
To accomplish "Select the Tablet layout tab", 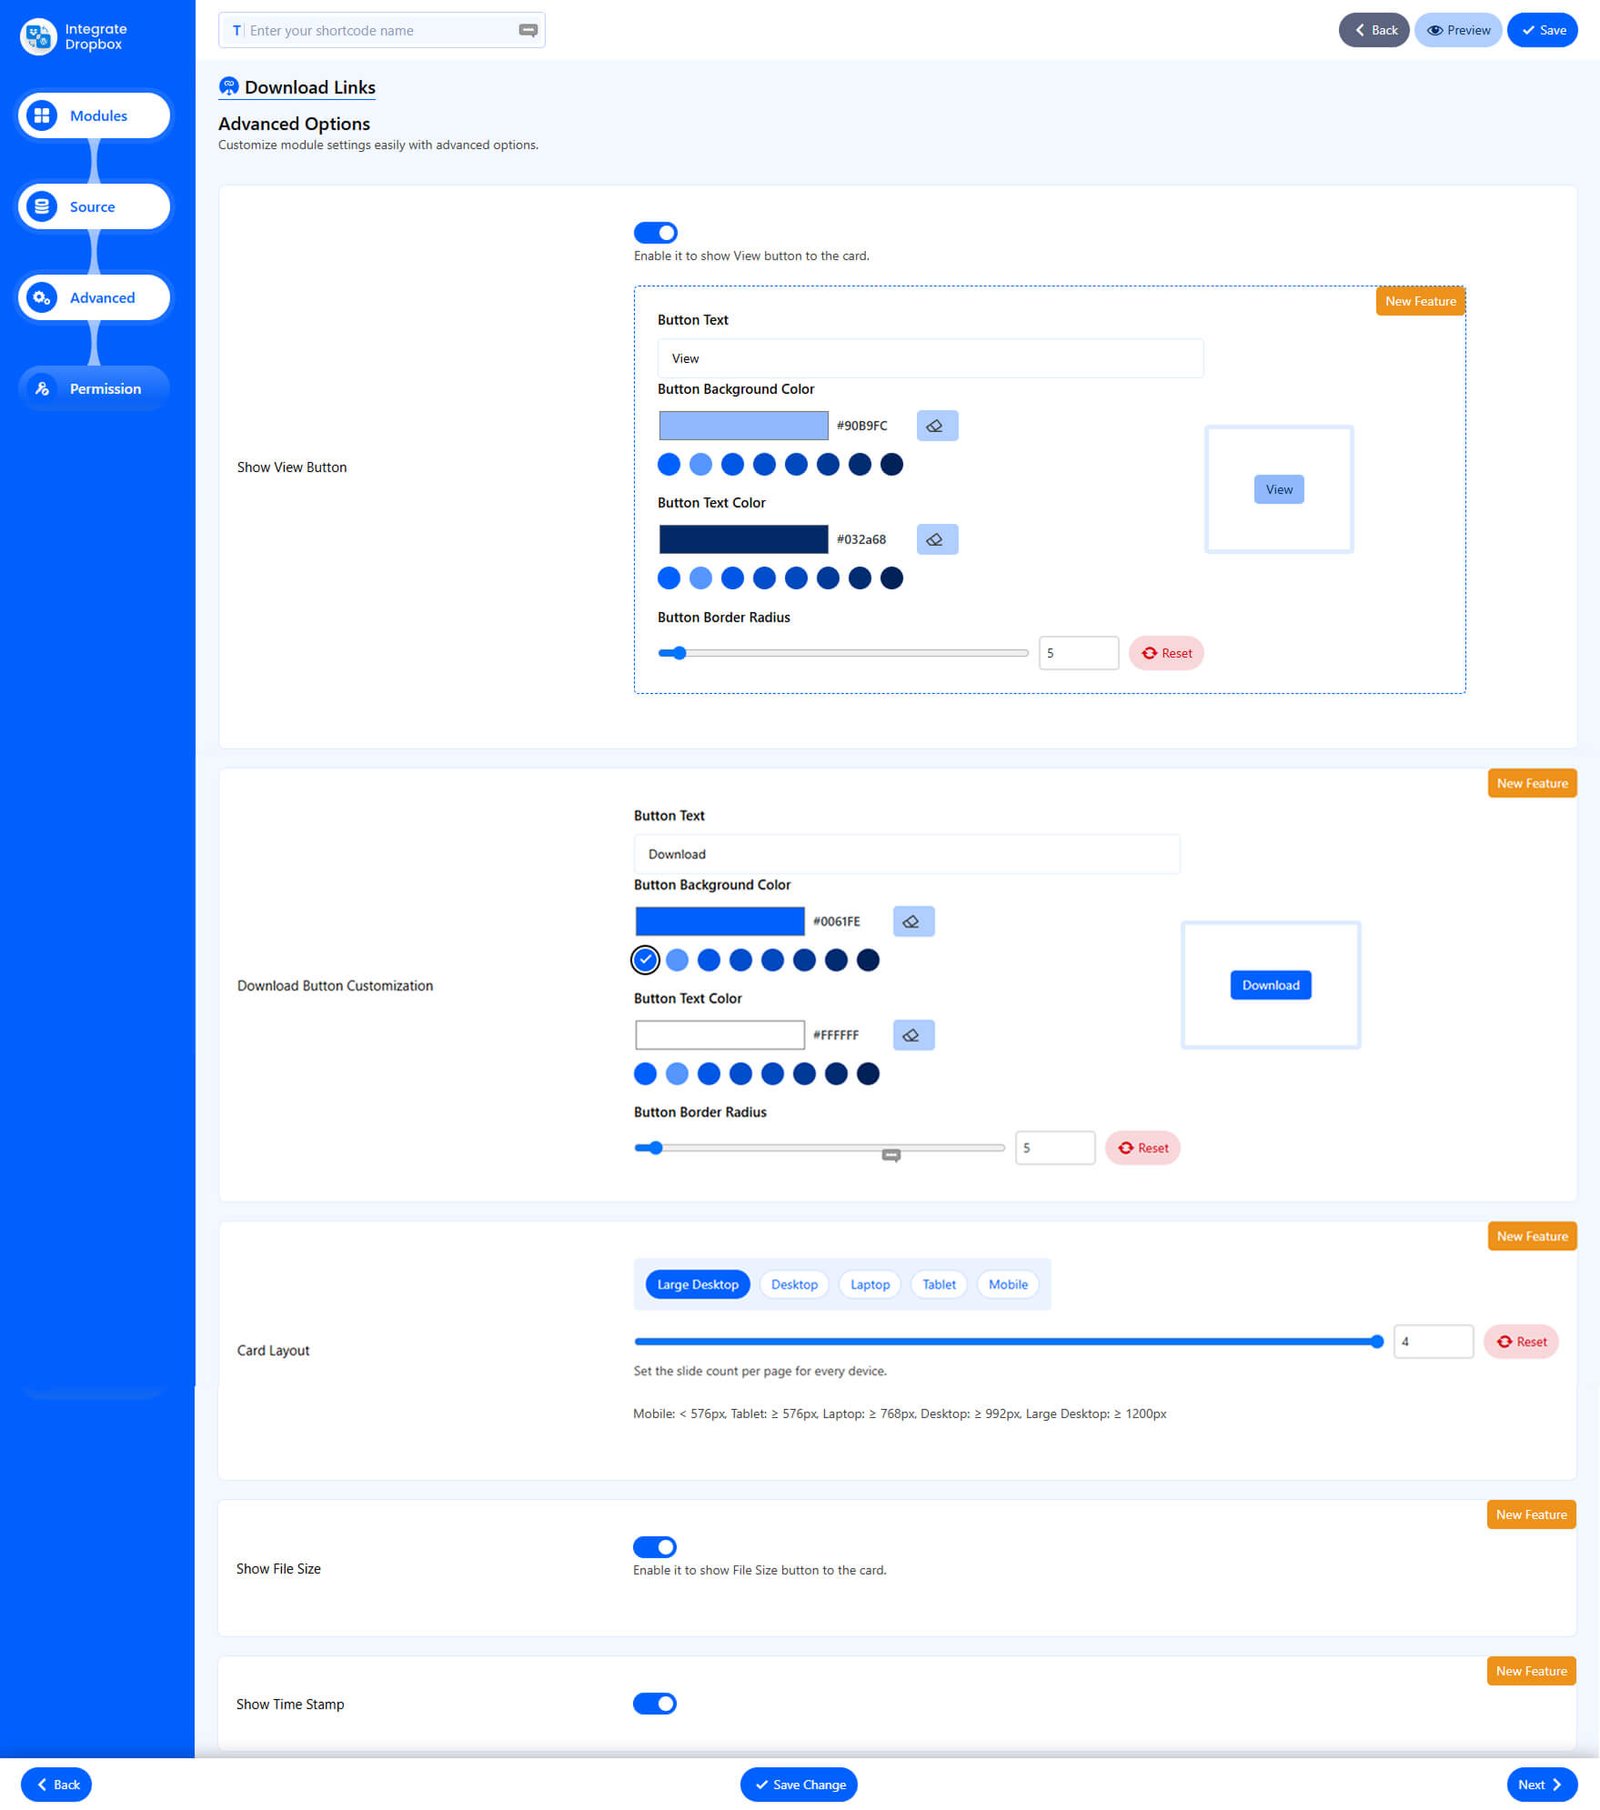I will 939,1285.
